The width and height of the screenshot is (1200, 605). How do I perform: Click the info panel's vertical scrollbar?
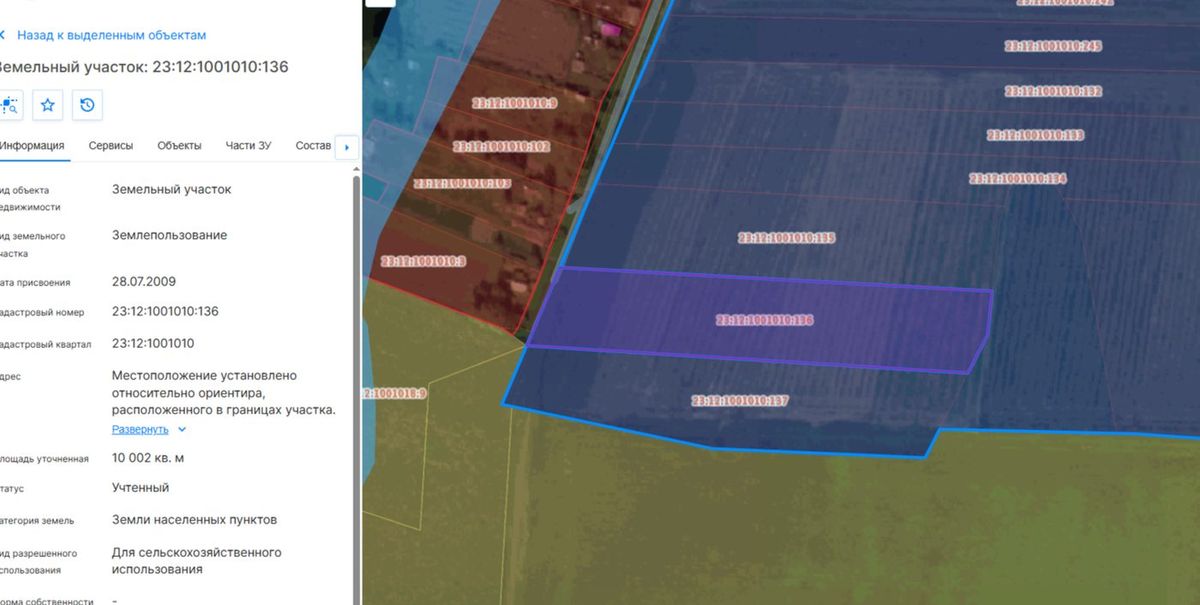tap(357, 390)
